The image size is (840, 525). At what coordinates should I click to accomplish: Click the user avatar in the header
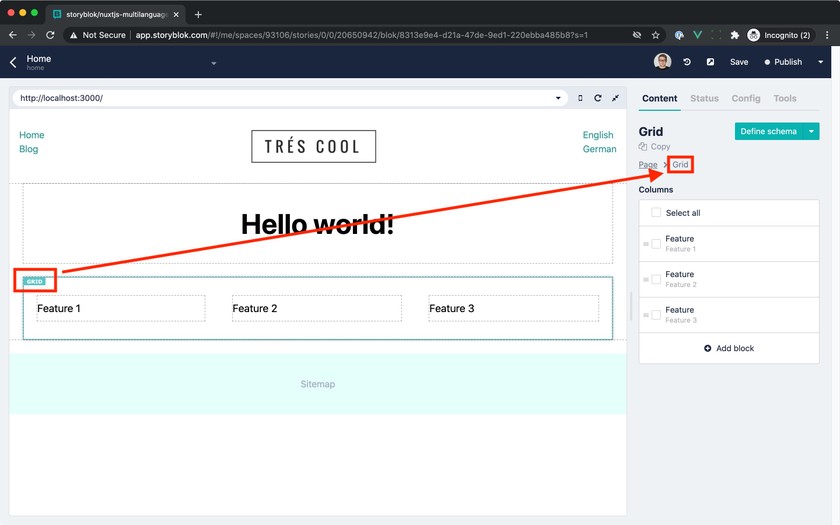(663, 62)
